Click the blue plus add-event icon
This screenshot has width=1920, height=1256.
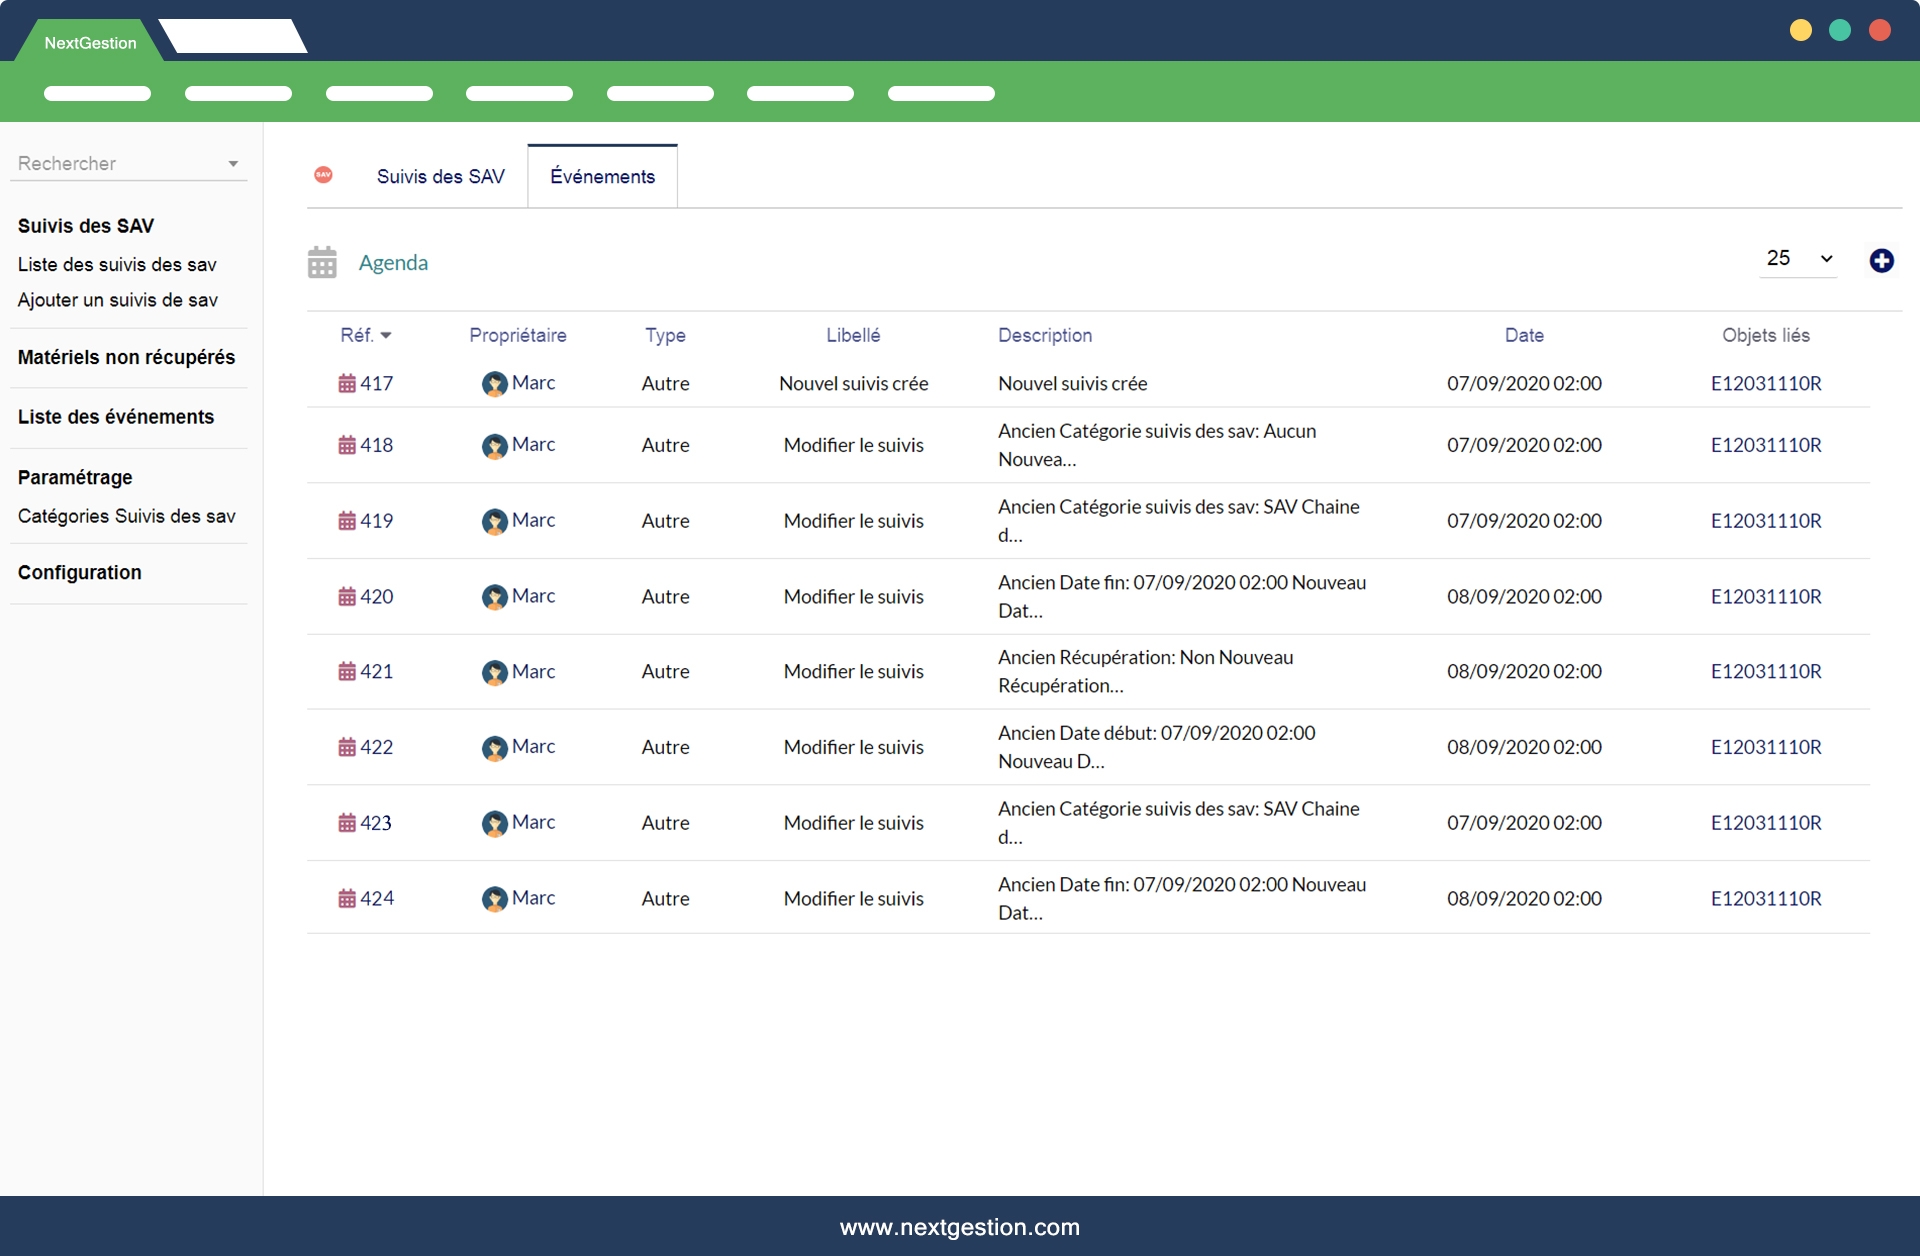[x=1881, y=260]
